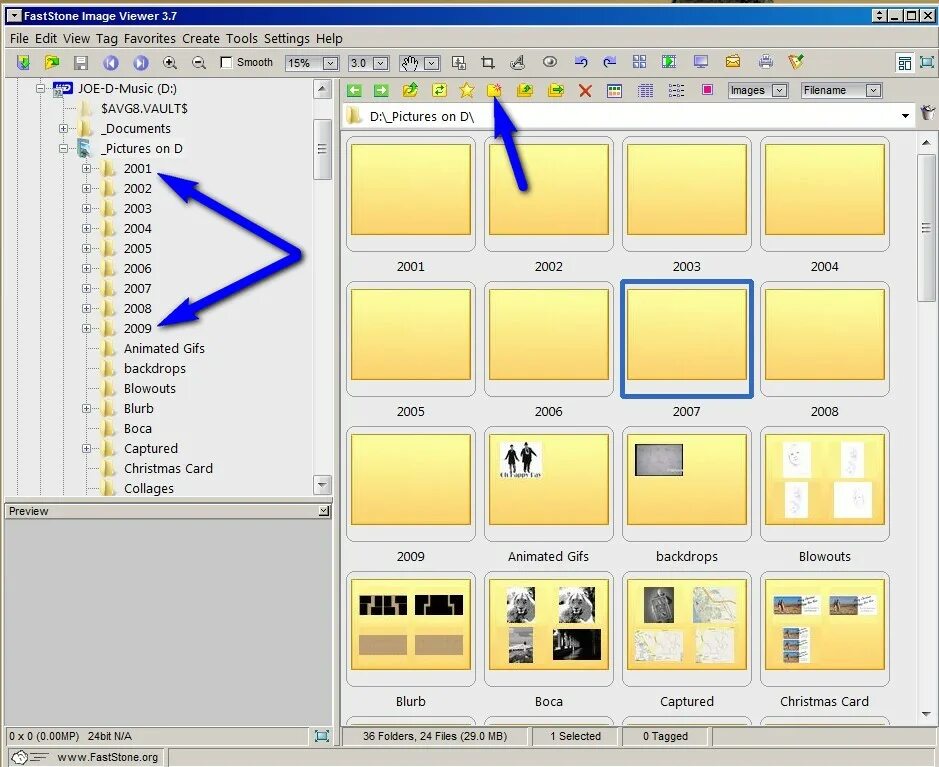Open the Images filter dropdown
This screenshot has width=939, height=767.
tap(779, 90)
